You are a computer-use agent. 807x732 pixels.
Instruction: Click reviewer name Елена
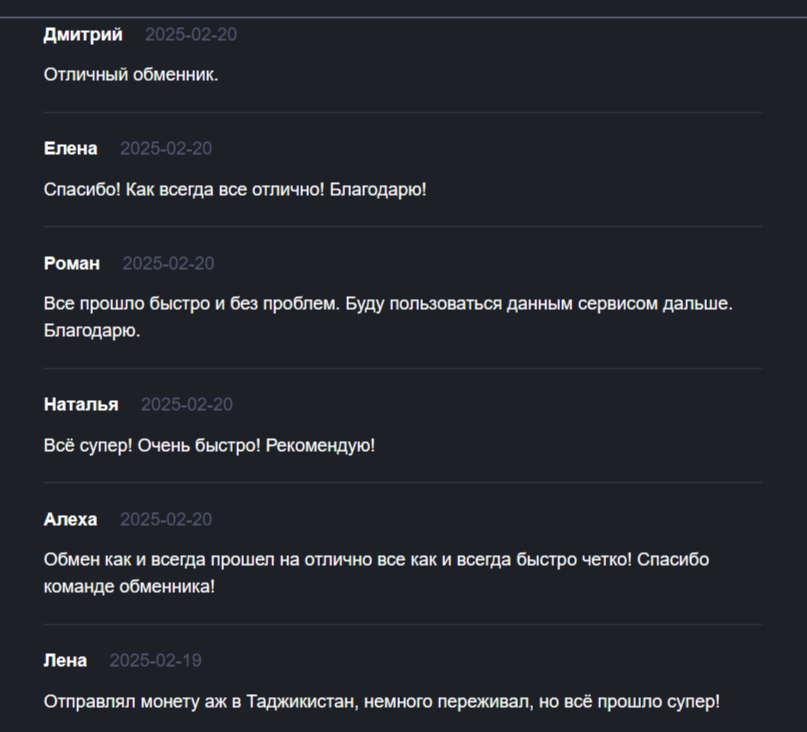tap(71, 149)
